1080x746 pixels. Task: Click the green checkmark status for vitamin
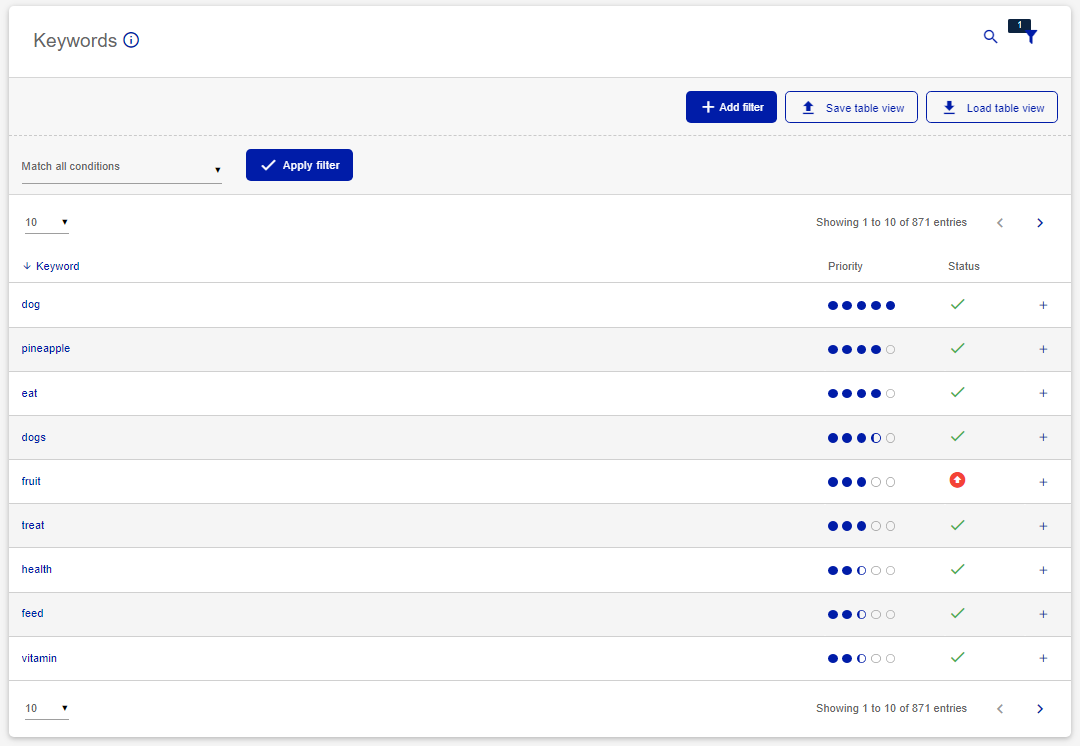pyautogui.click(x=957, y=657)
